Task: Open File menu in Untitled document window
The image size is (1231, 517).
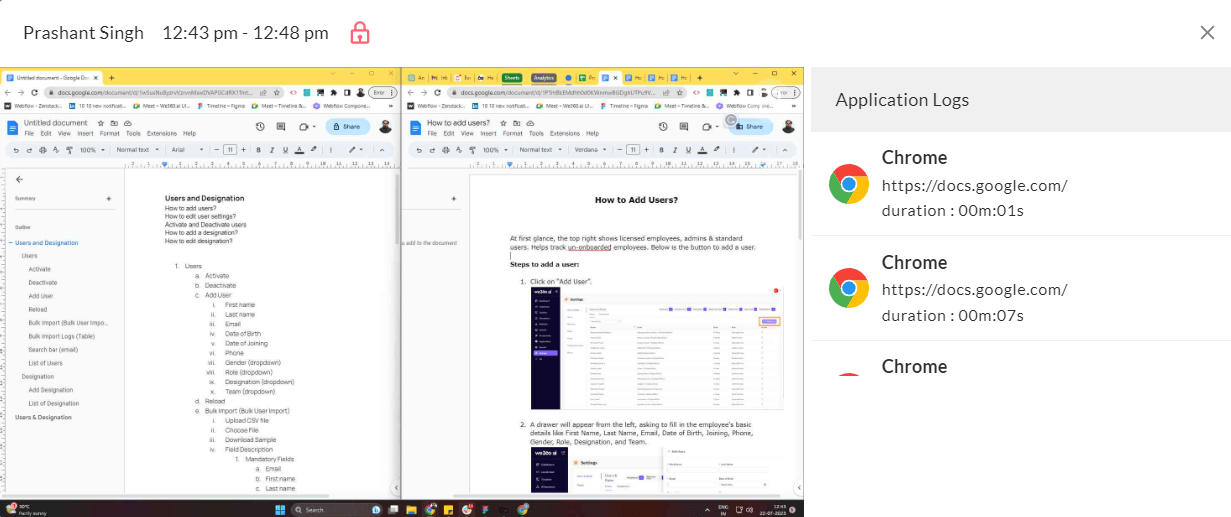Action: [29, 133]
